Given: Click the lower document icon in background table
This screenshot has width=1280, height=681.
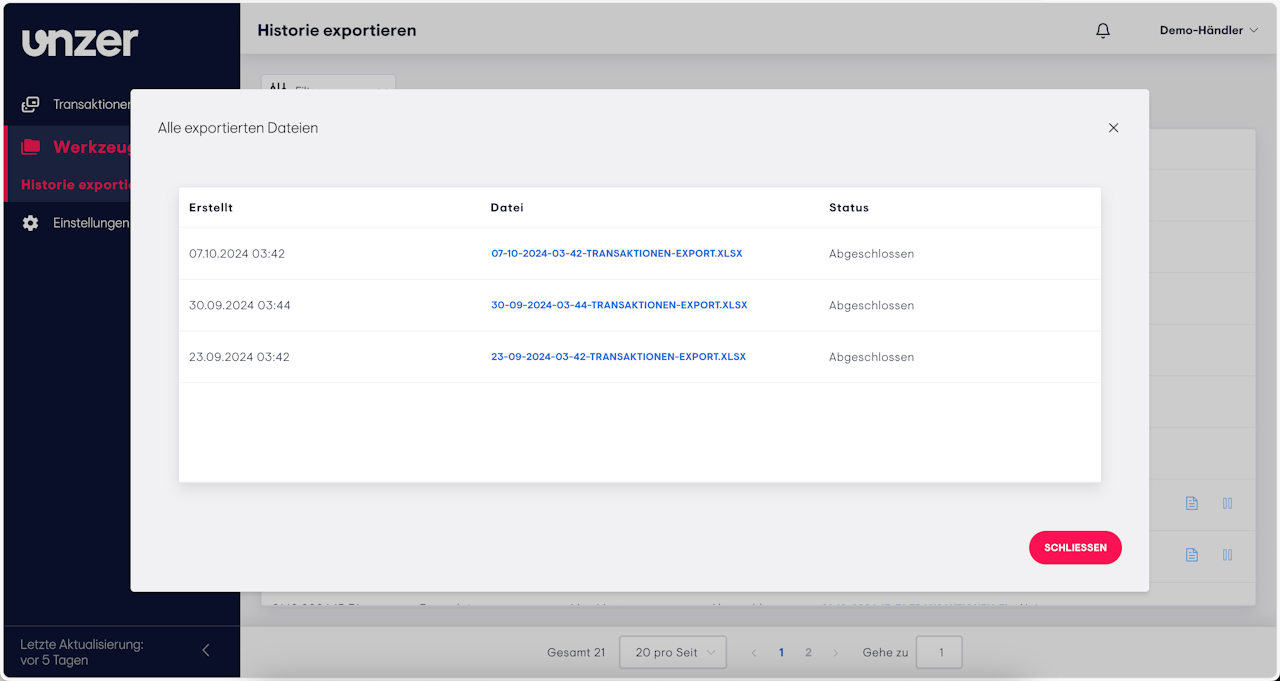Looking at the screenshot, I should click(1191, 554).
